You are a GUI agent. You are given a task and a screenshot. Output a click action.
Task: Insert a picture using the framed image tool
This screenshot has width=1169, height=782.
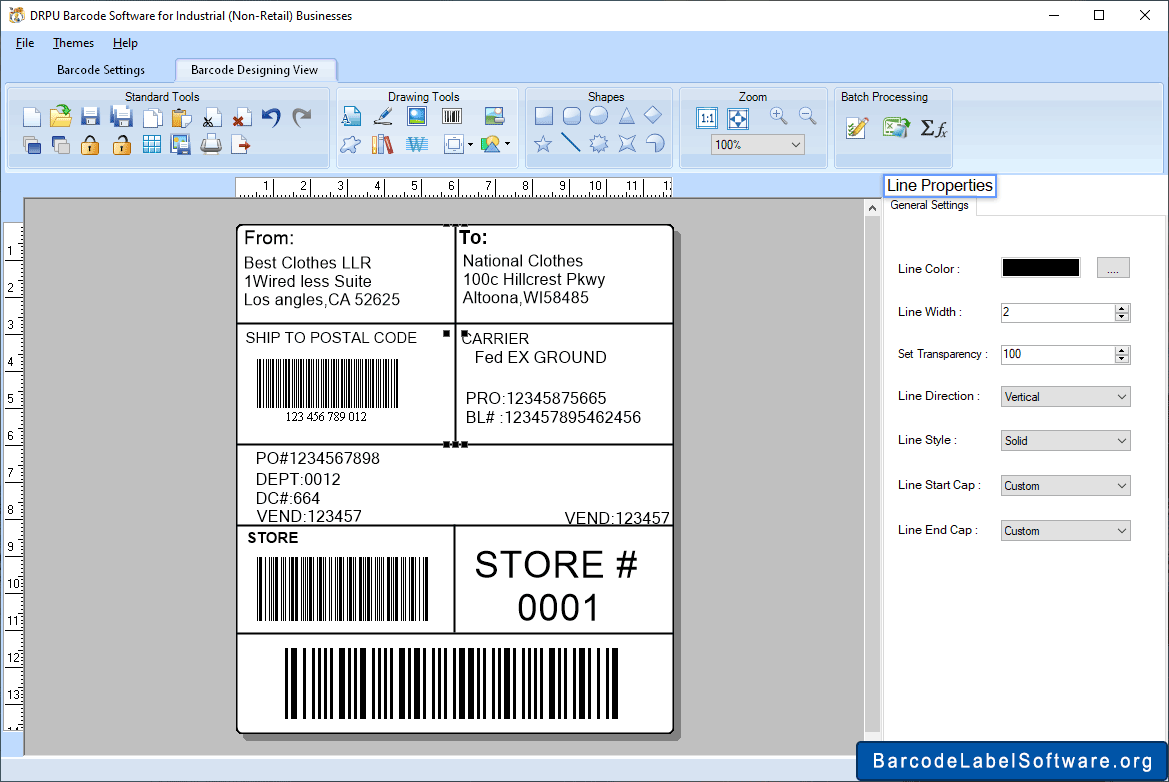pyautogui.click(x=417, y=116)
